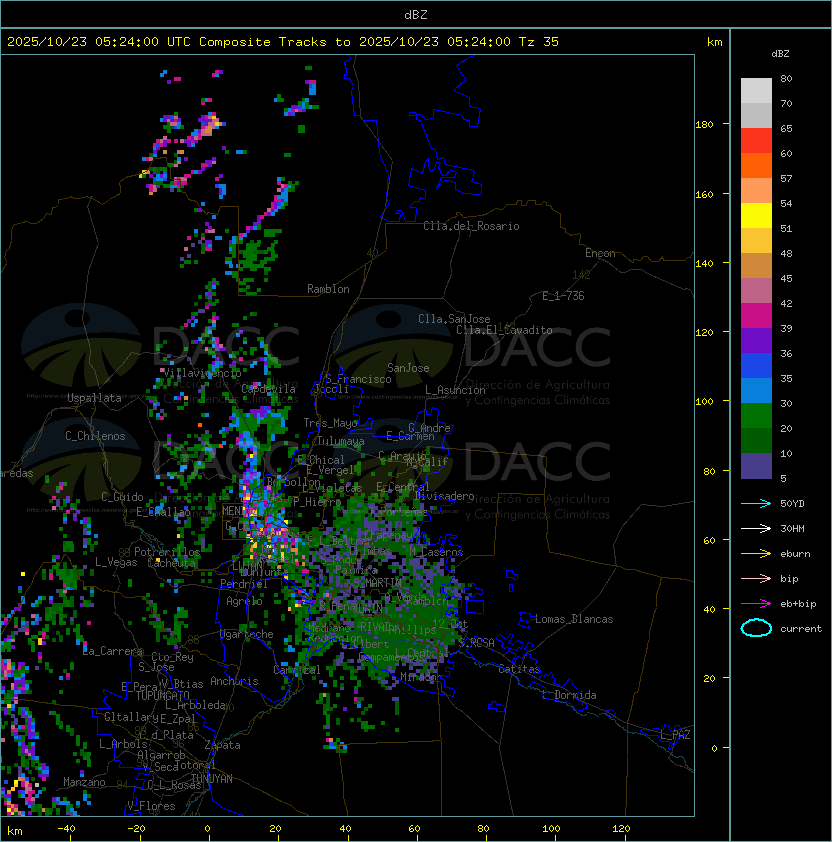This screenshot has width=832, height=842.
Task: Click the 'La_Carrera' map label
Action: pyautogui.click(x=112, y=651)
